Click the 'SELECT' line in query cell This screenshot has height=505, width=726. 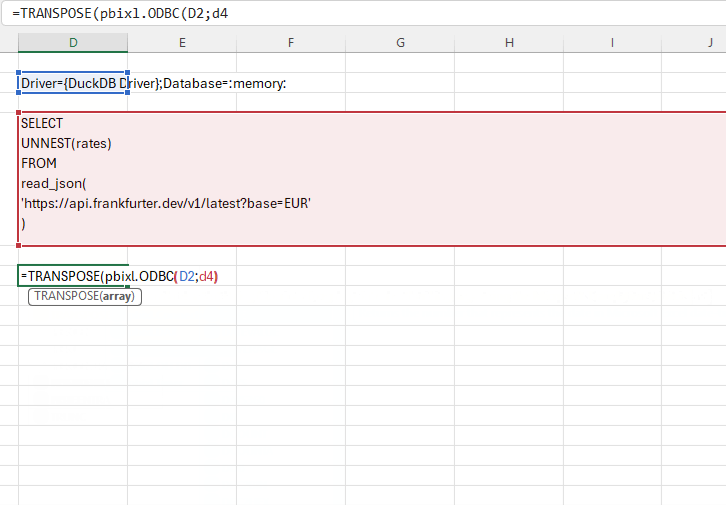[x=42, y=123]
